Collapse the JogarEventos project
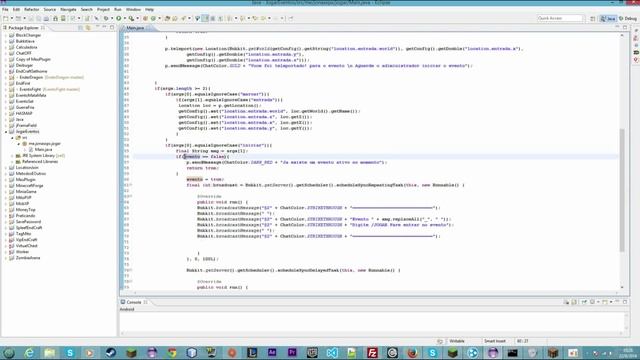640x360 pixels. (6, 132)
